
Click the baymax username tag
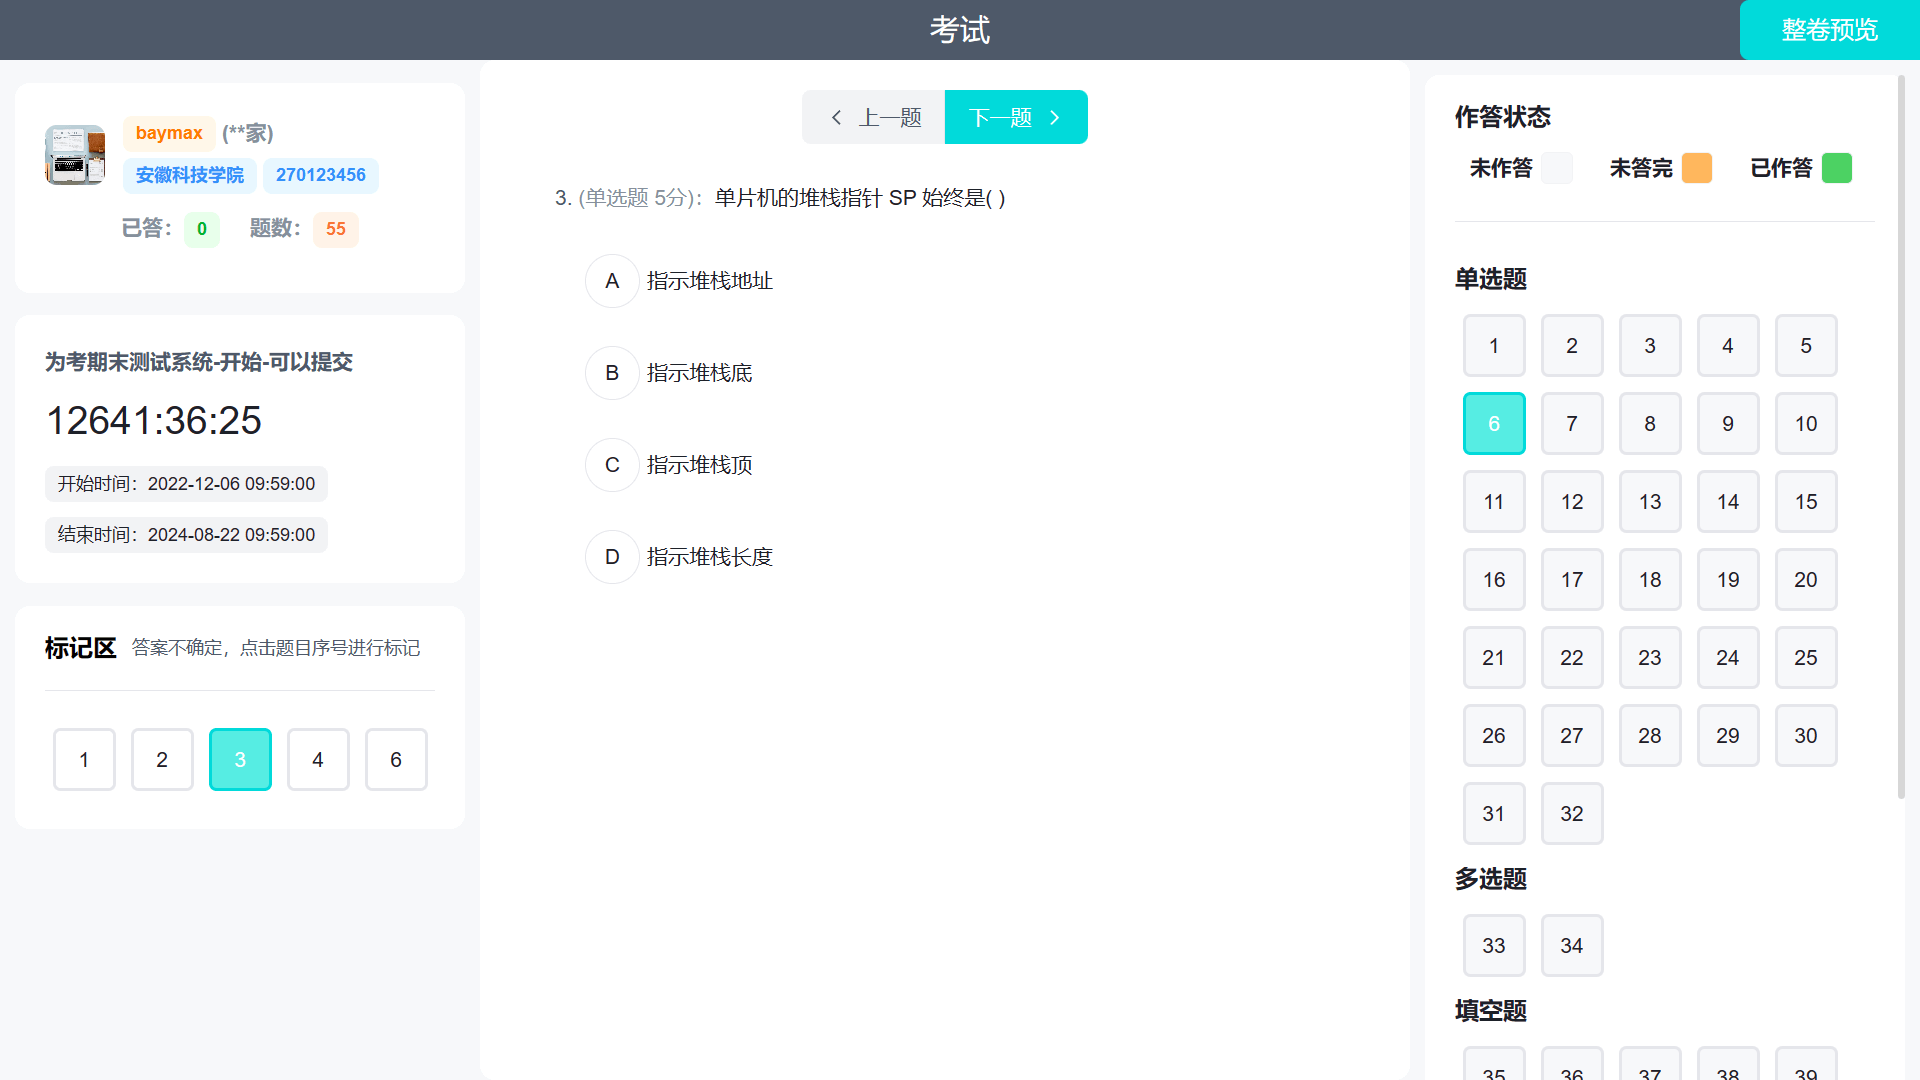click(169, 133)
